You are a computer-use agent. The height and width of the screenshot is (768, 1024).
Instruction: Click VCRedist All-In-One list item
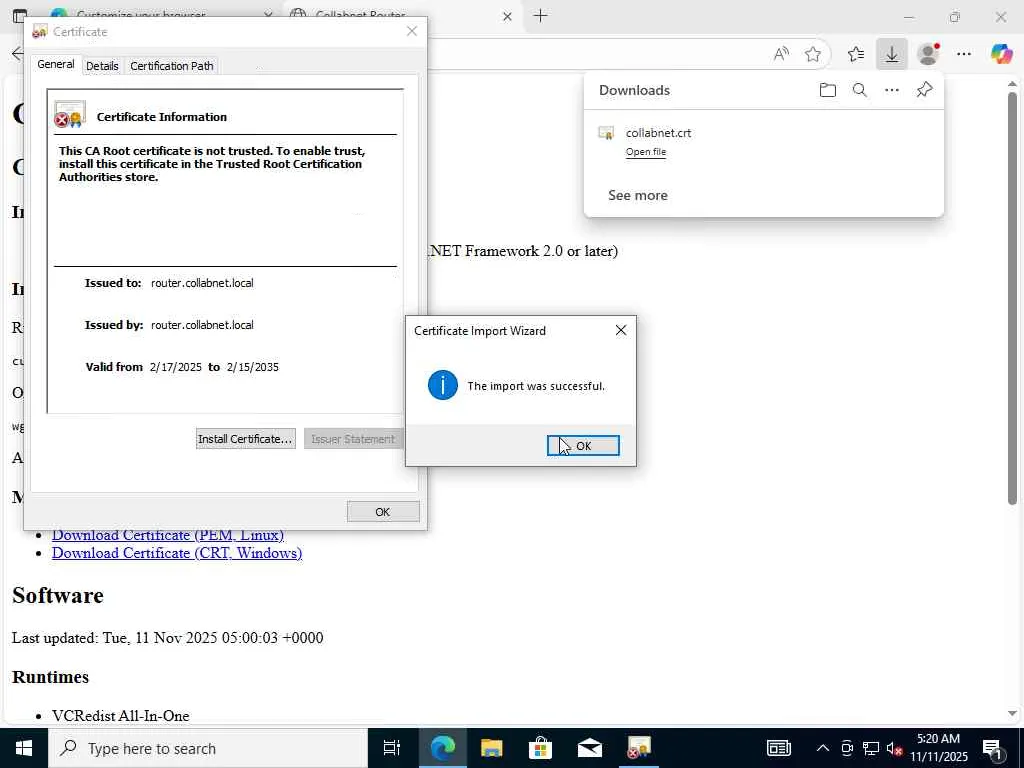(x=121, y=716)
